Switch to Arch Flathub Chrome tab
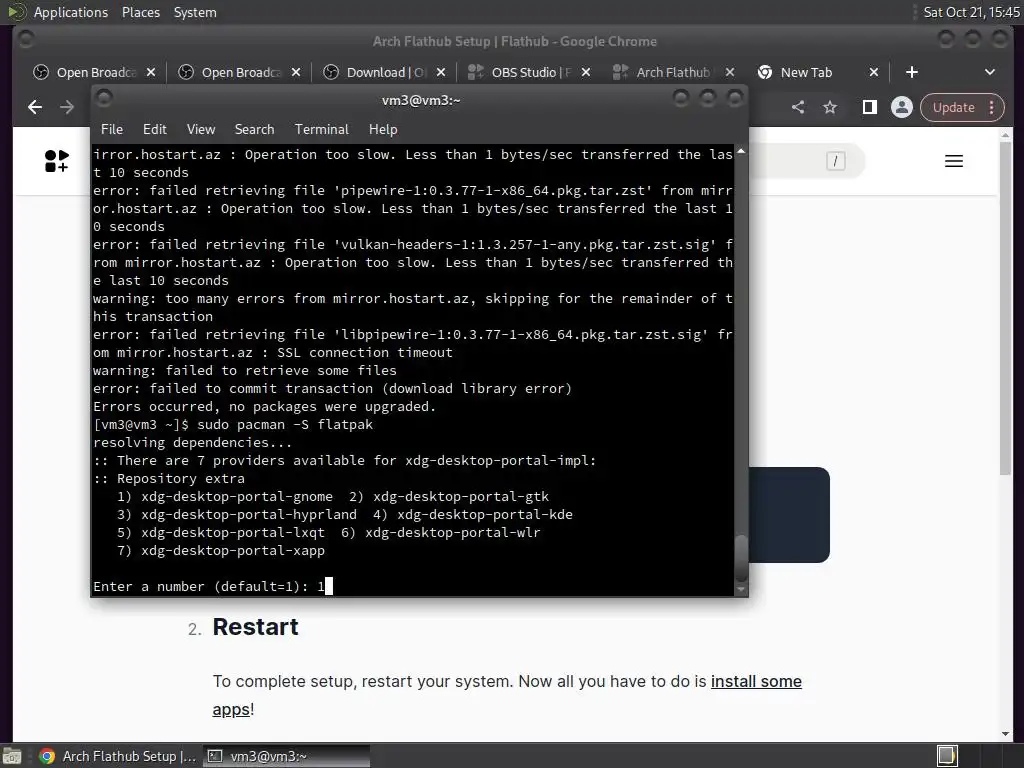This screenshot has height=768, width=1024. pos(673,72)
